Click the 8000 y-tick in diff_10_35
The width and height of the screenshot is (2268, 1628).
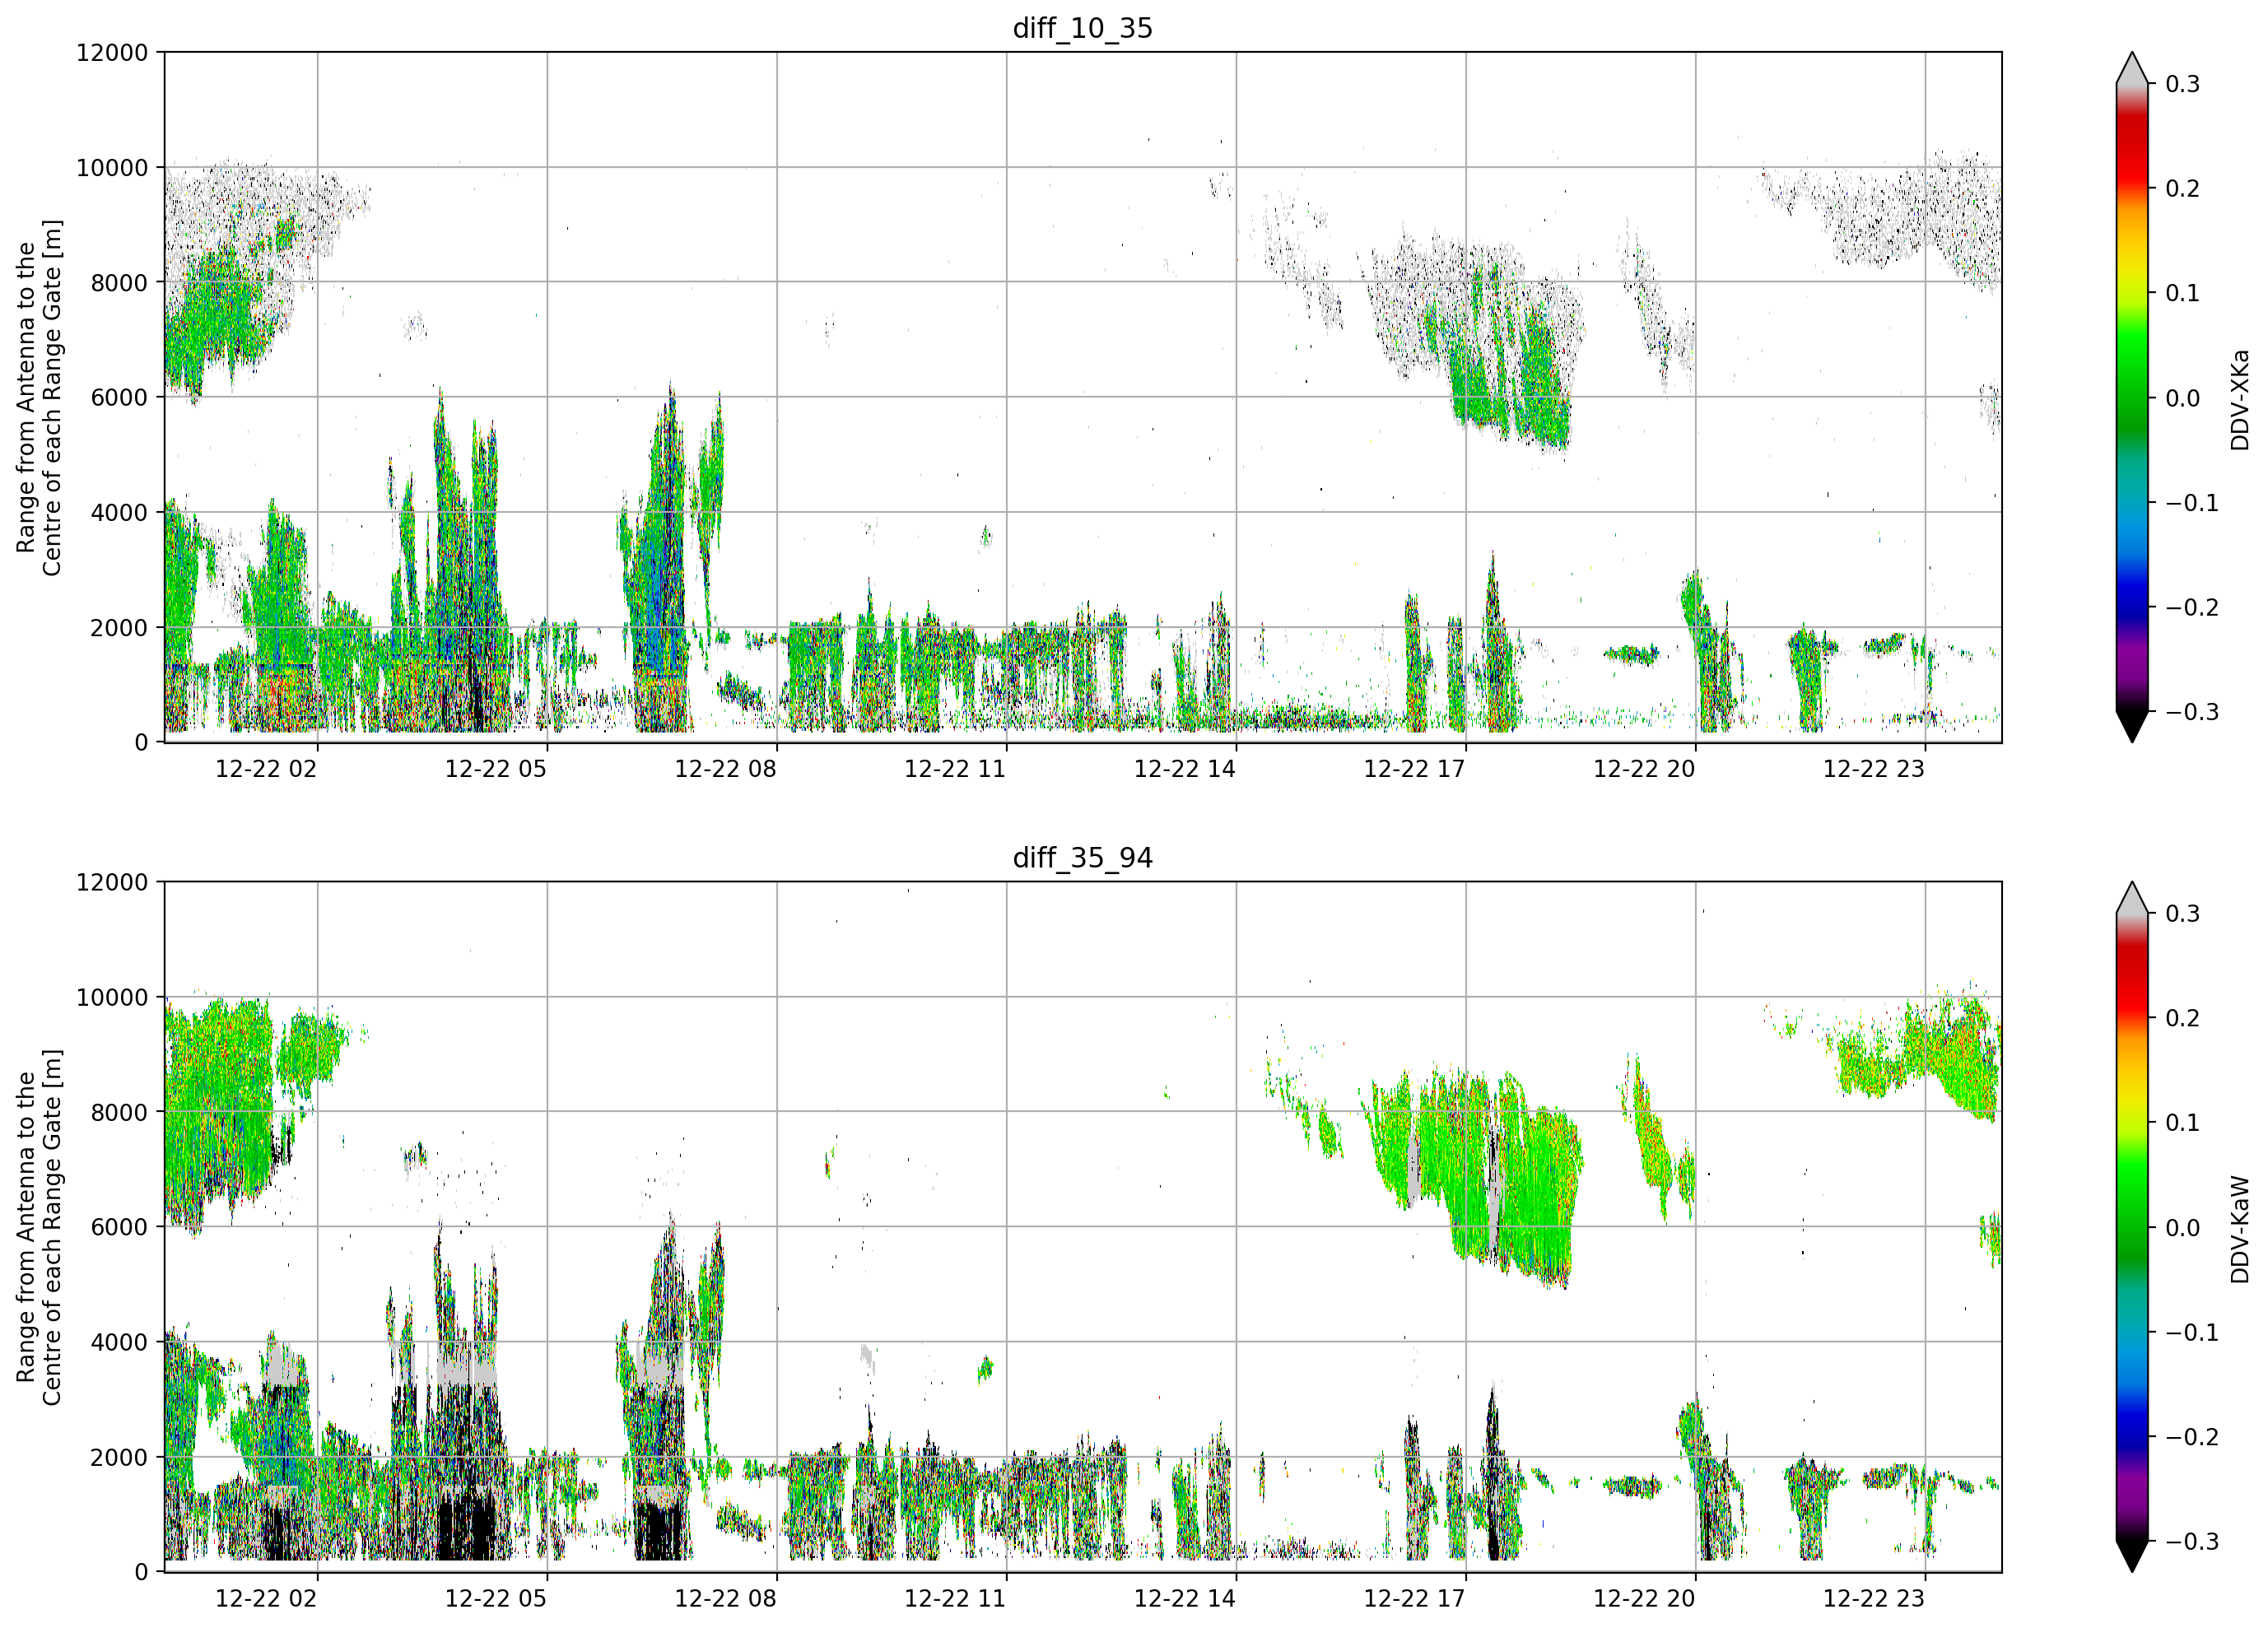click(119, 282)
